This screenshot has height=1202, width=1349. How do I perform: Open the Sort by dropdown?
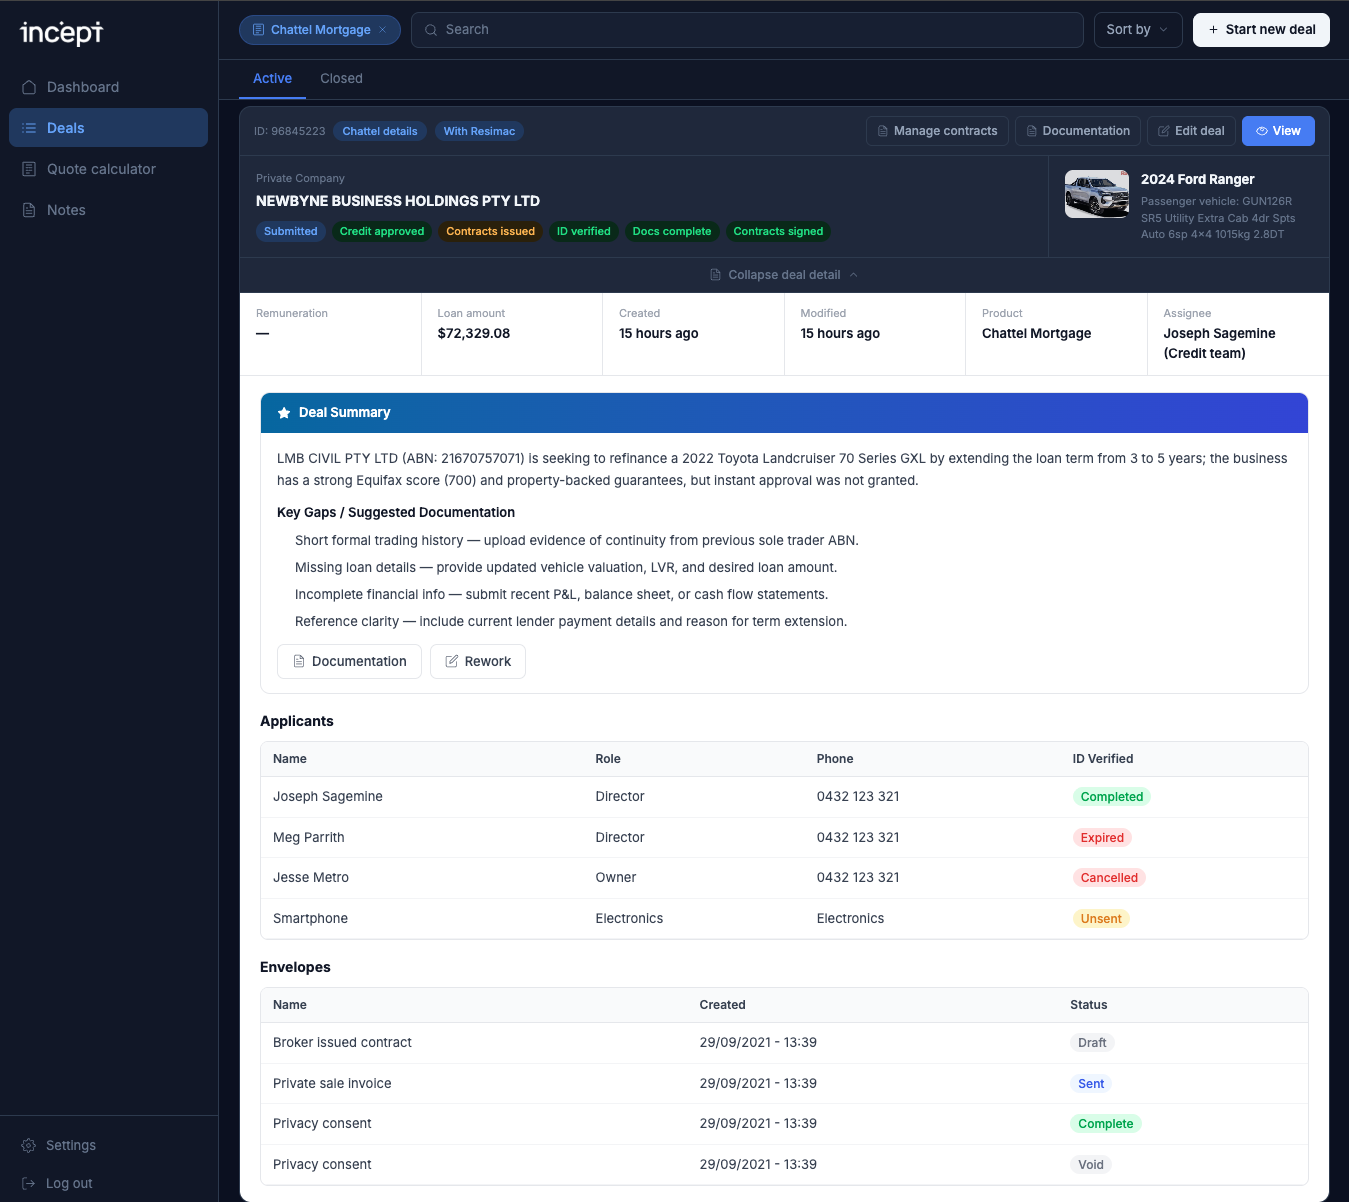tap(1138, 30)
